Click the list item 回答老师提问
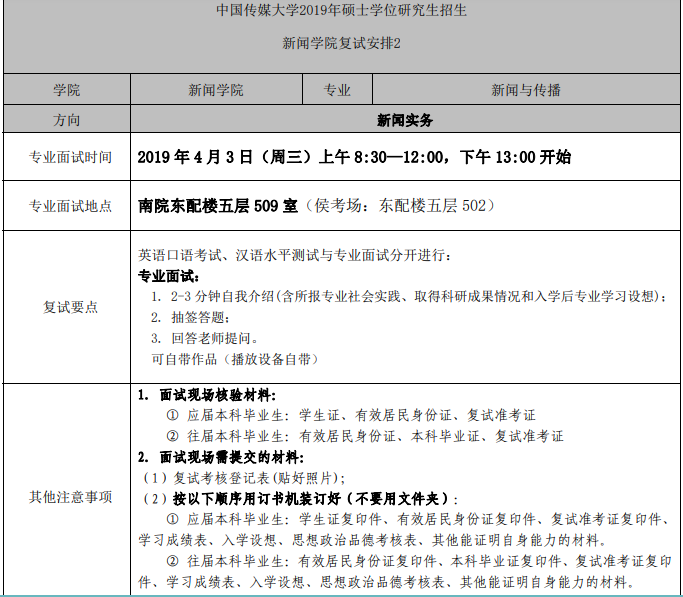This screenshot has width=683, height=597. point(198,338)
